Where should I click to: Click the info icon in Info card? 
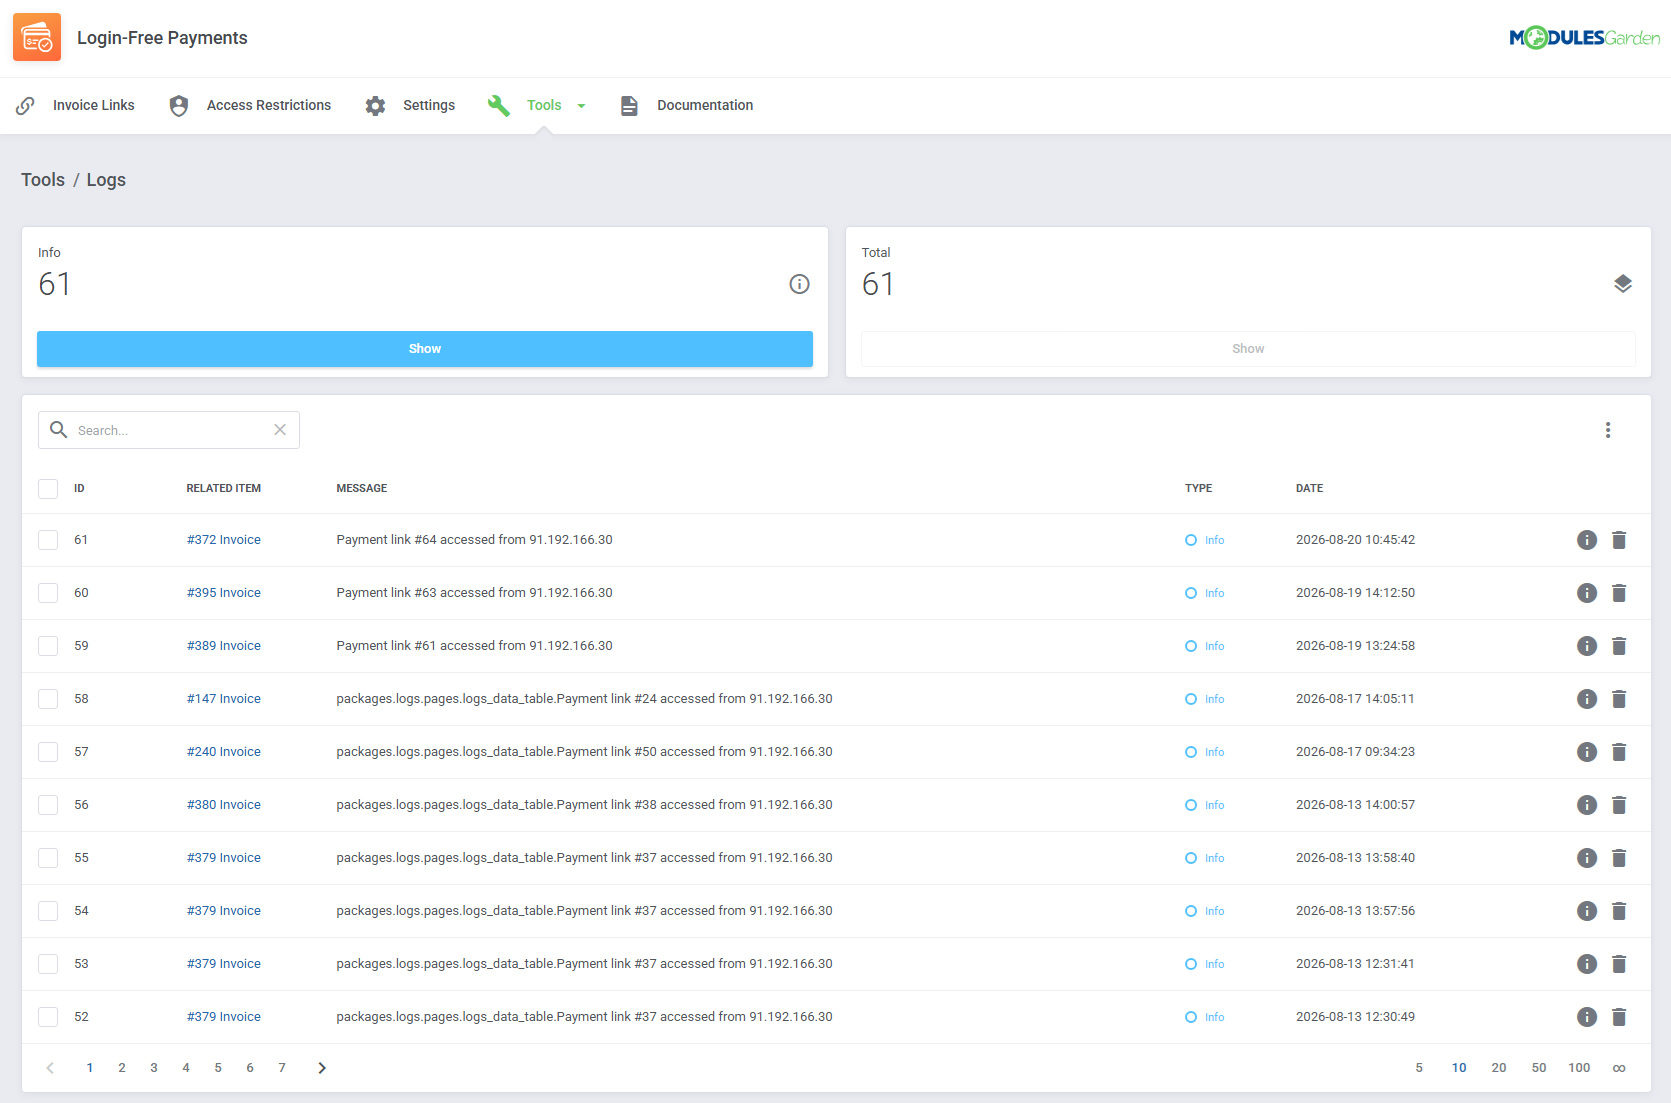pos(799,284)
